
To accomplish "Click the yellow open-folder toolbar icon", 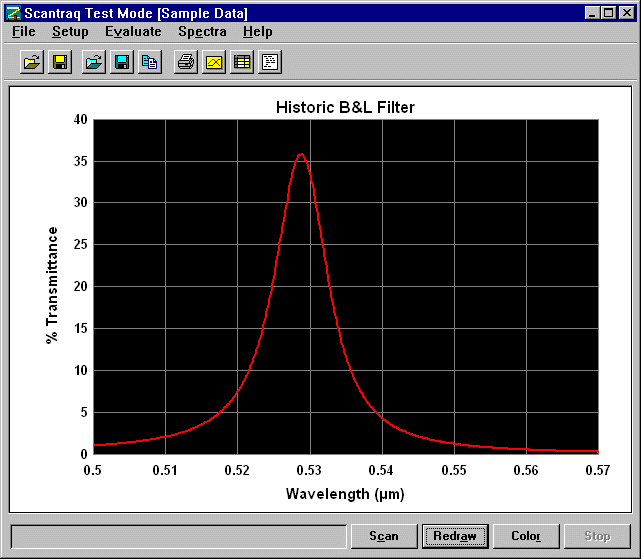I will click(32, 62).
